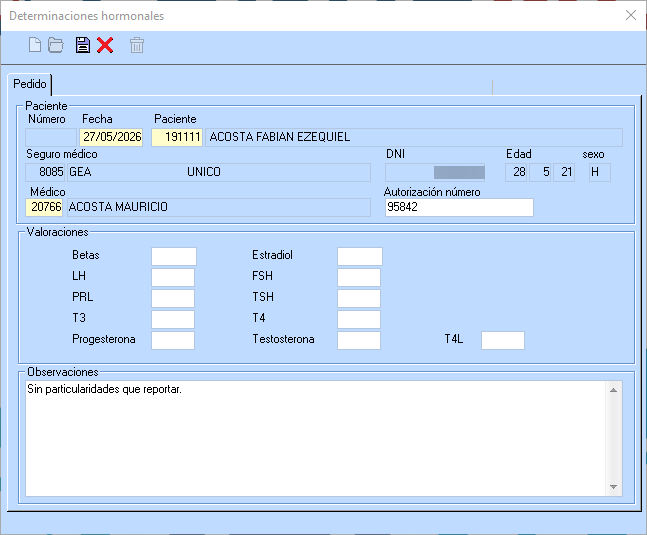Click Seguro médico code 8085
Viewport: 647px width, 535px height.
(45, 172)
